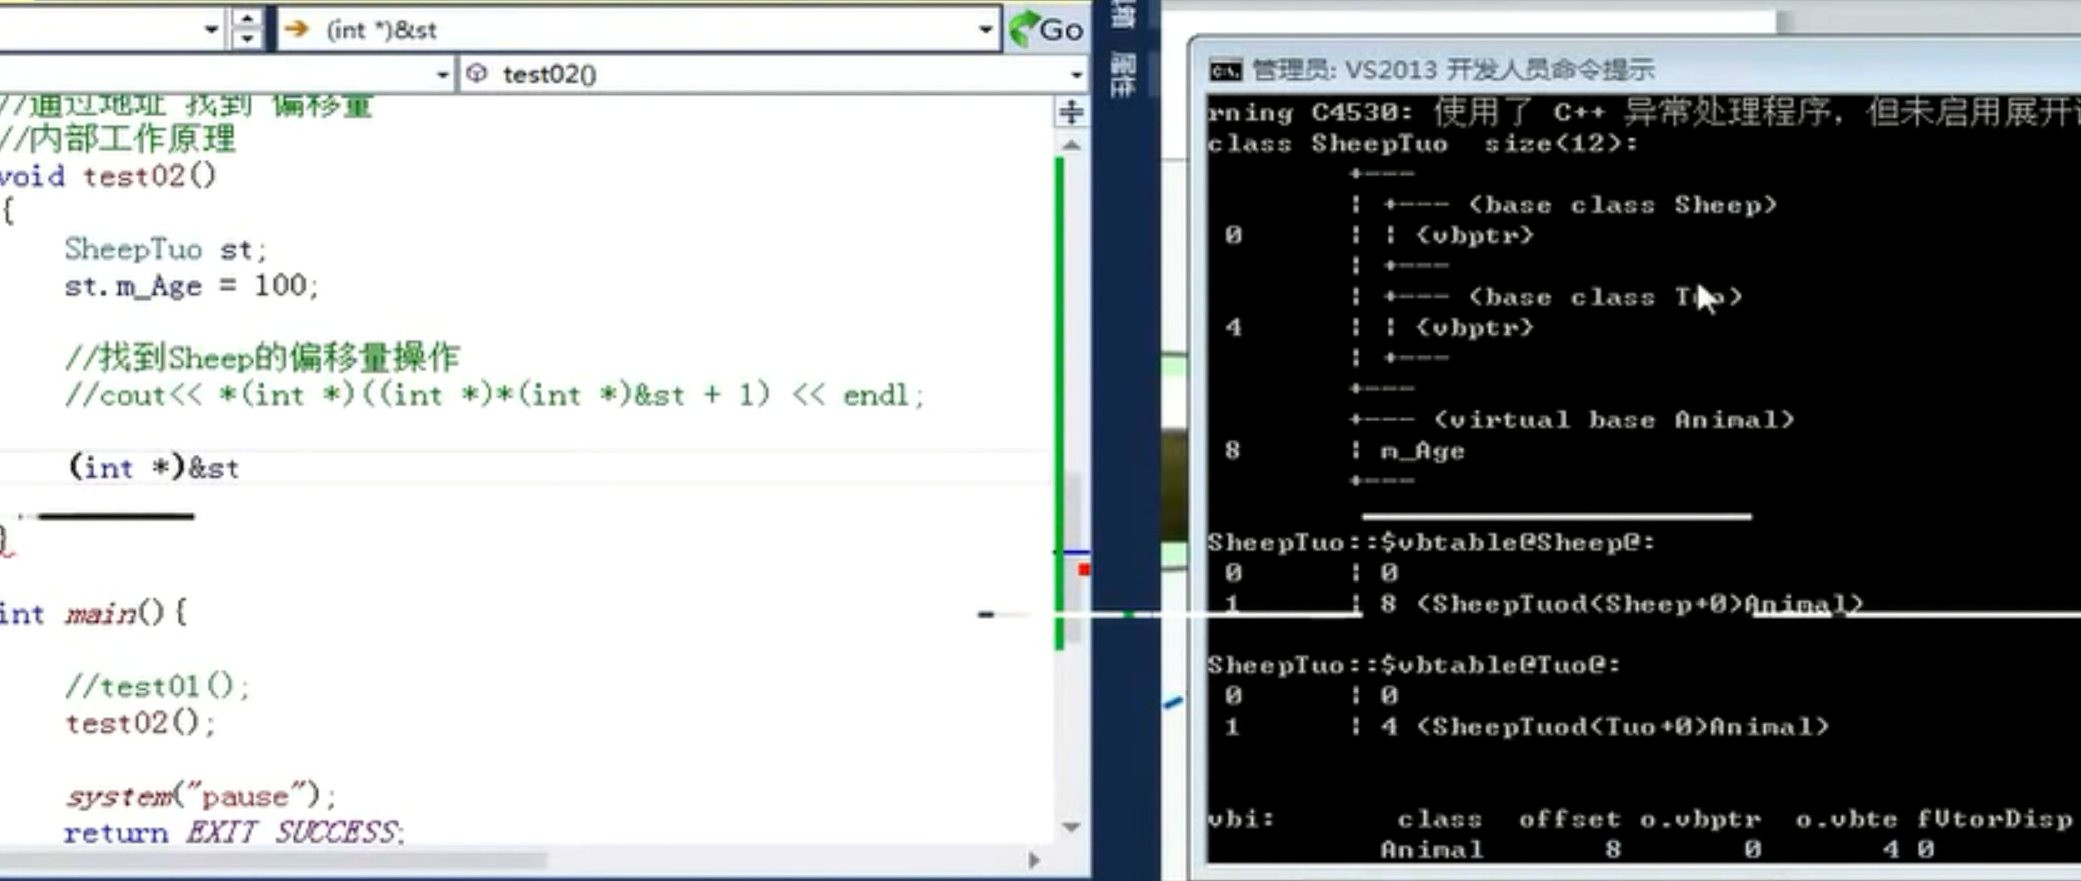Screen dimensions: 2081x881
Task: Click the command prompt title bar icon
Action: click(1225, 70)
